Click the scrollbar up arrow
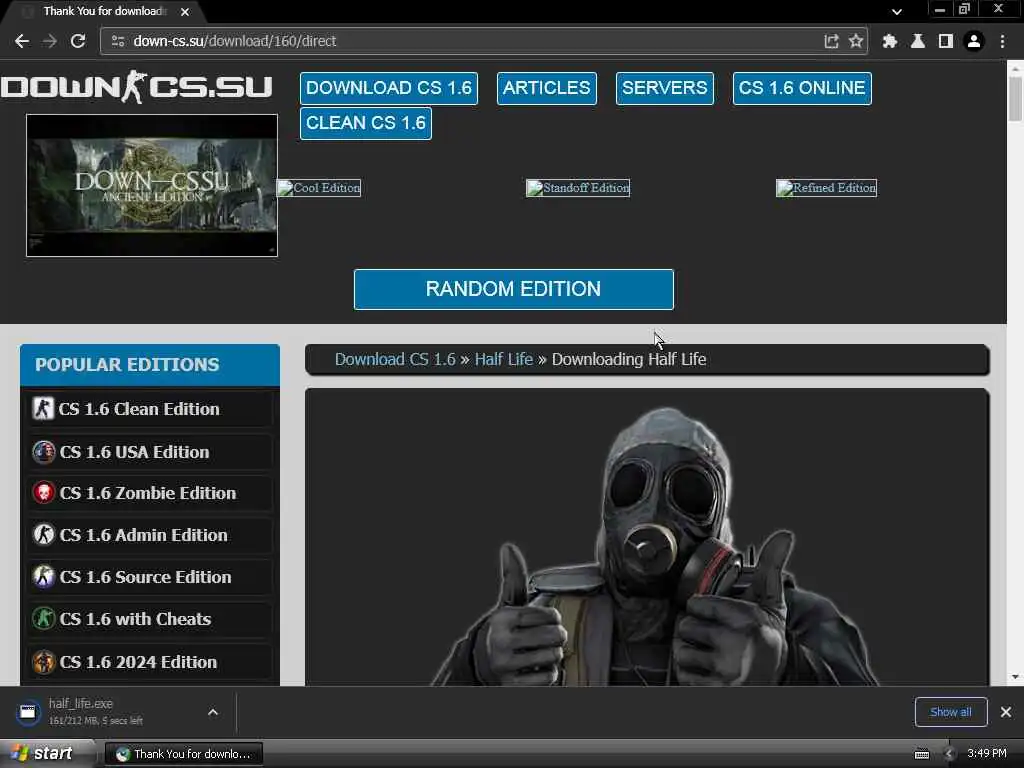 (x=1015, y=67)
